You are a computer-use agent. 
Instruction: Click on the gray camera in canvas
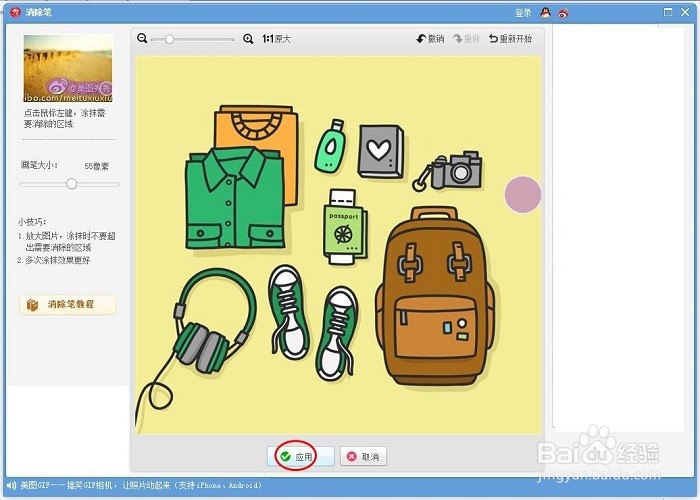point(455,170)
